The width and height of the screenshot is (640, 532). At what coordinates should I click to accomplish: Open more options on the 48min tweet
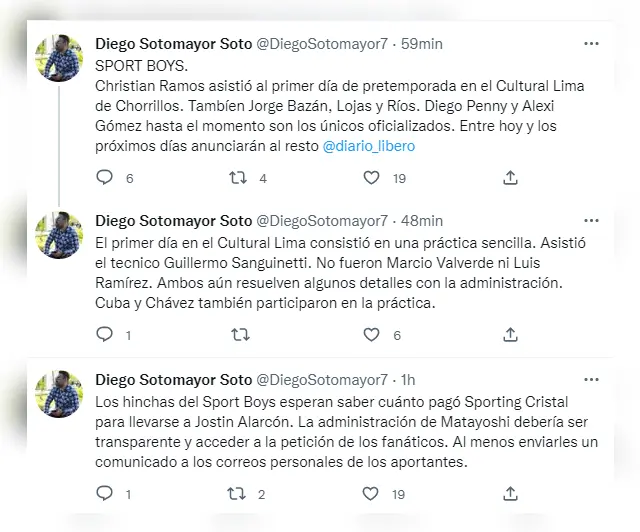click(x=592, y=220)
